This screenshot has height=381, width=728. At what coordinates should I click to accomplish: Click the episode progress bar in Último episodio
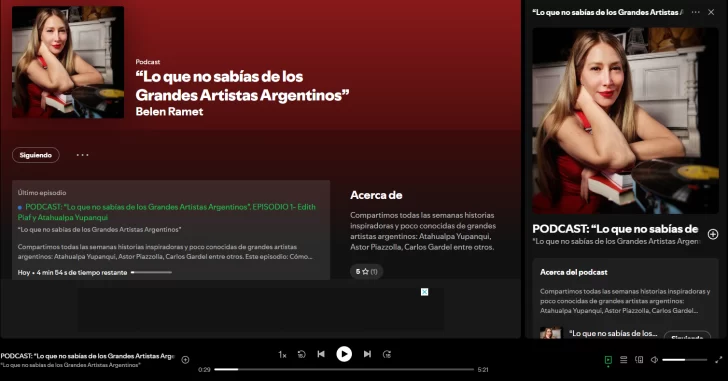(x=151, y=272)
